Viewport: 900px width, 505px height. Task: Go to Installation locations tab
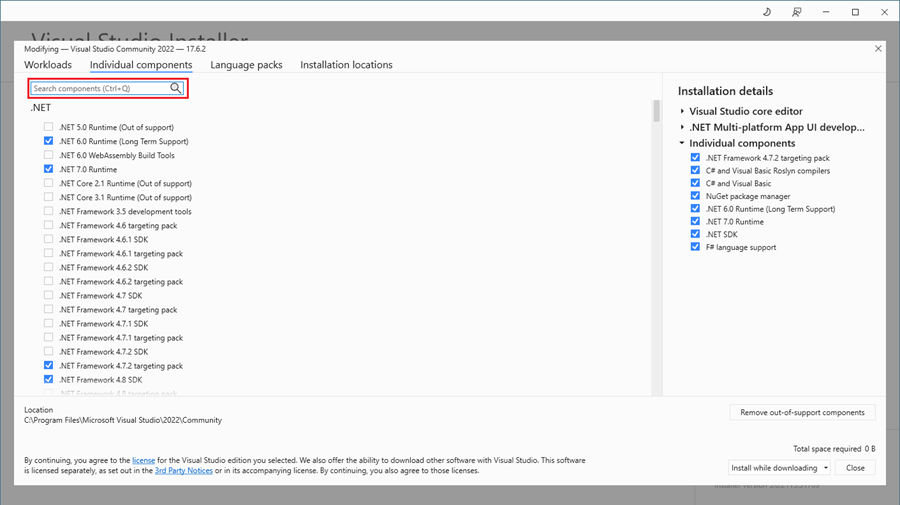pos(346,65)
